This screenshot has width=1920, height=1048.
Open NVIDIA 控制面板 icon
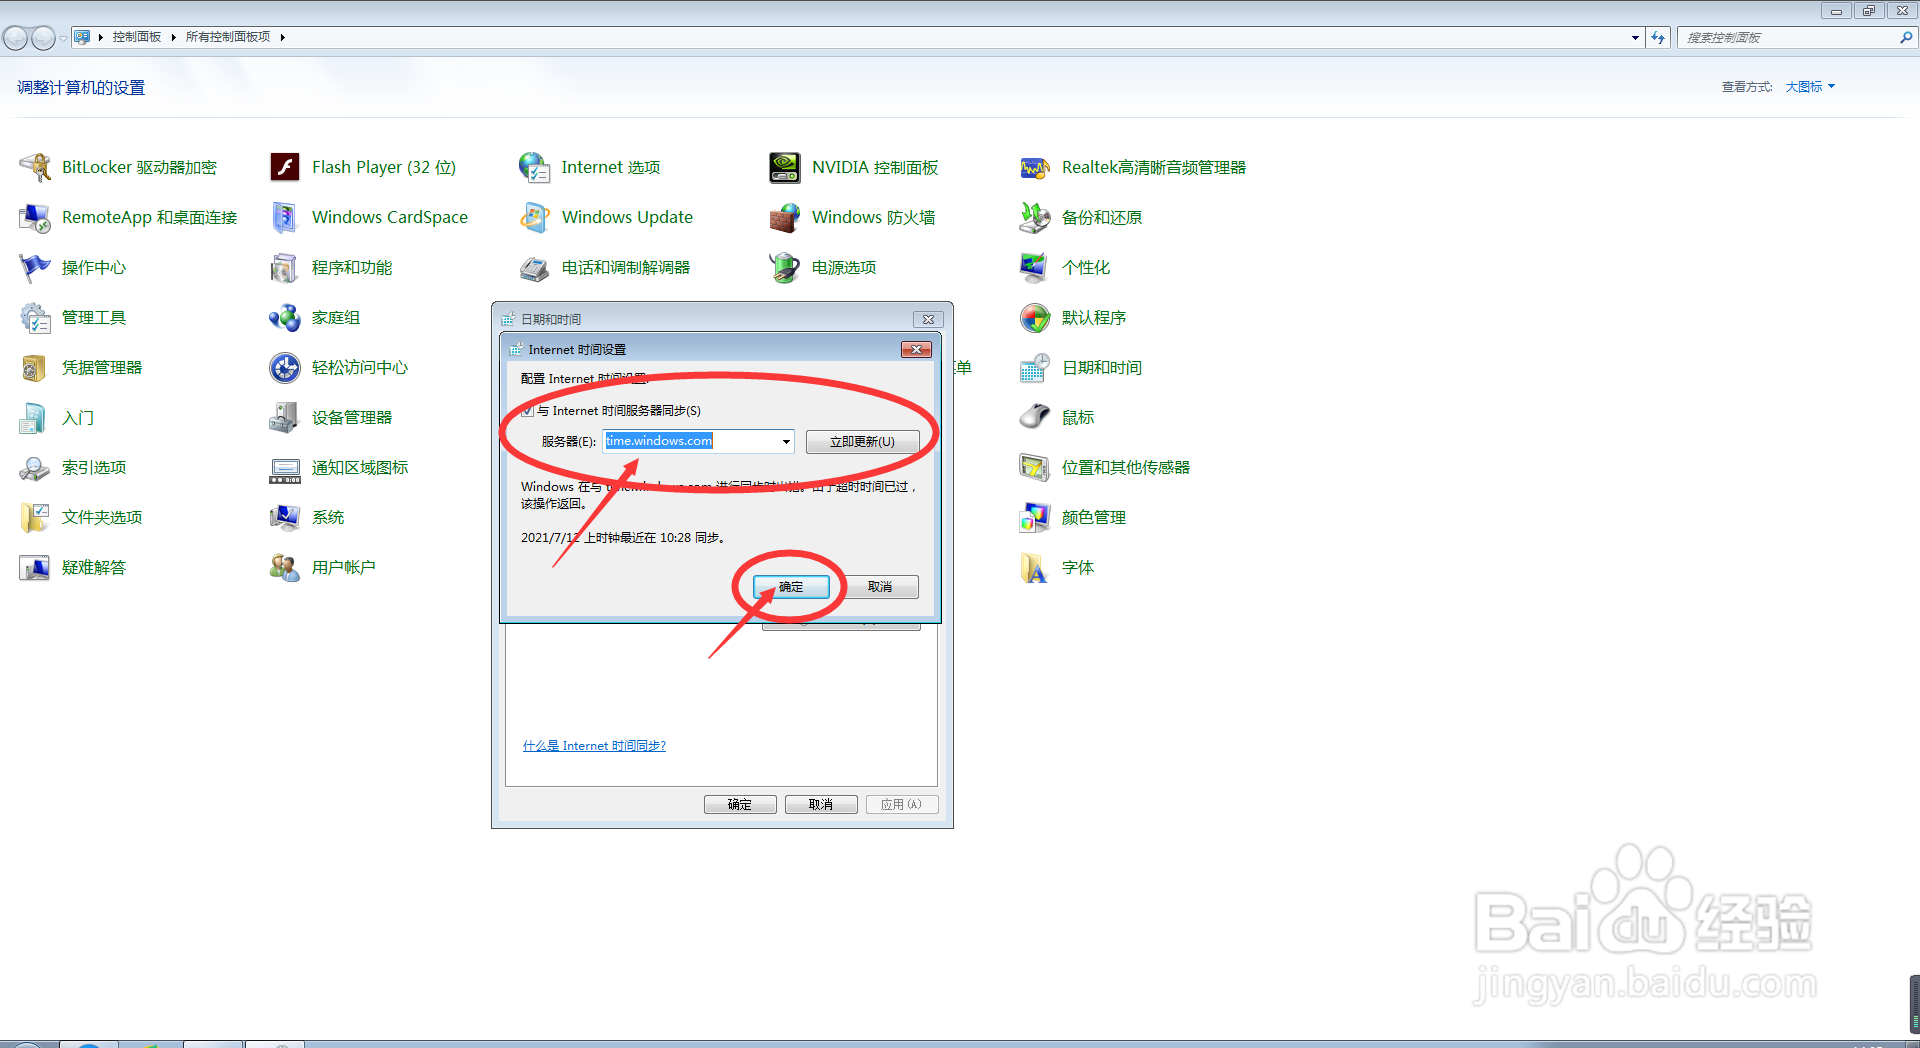[x=785, y=167]
